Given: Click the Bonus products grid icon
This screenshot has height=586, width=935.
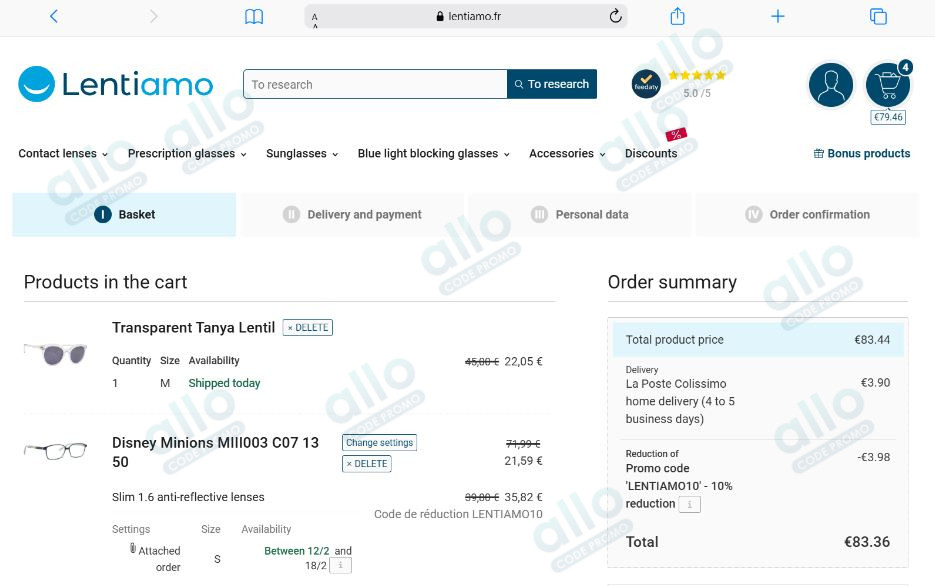Looking at the screenshot, I should pyautogui.click(x=821, y=153).
